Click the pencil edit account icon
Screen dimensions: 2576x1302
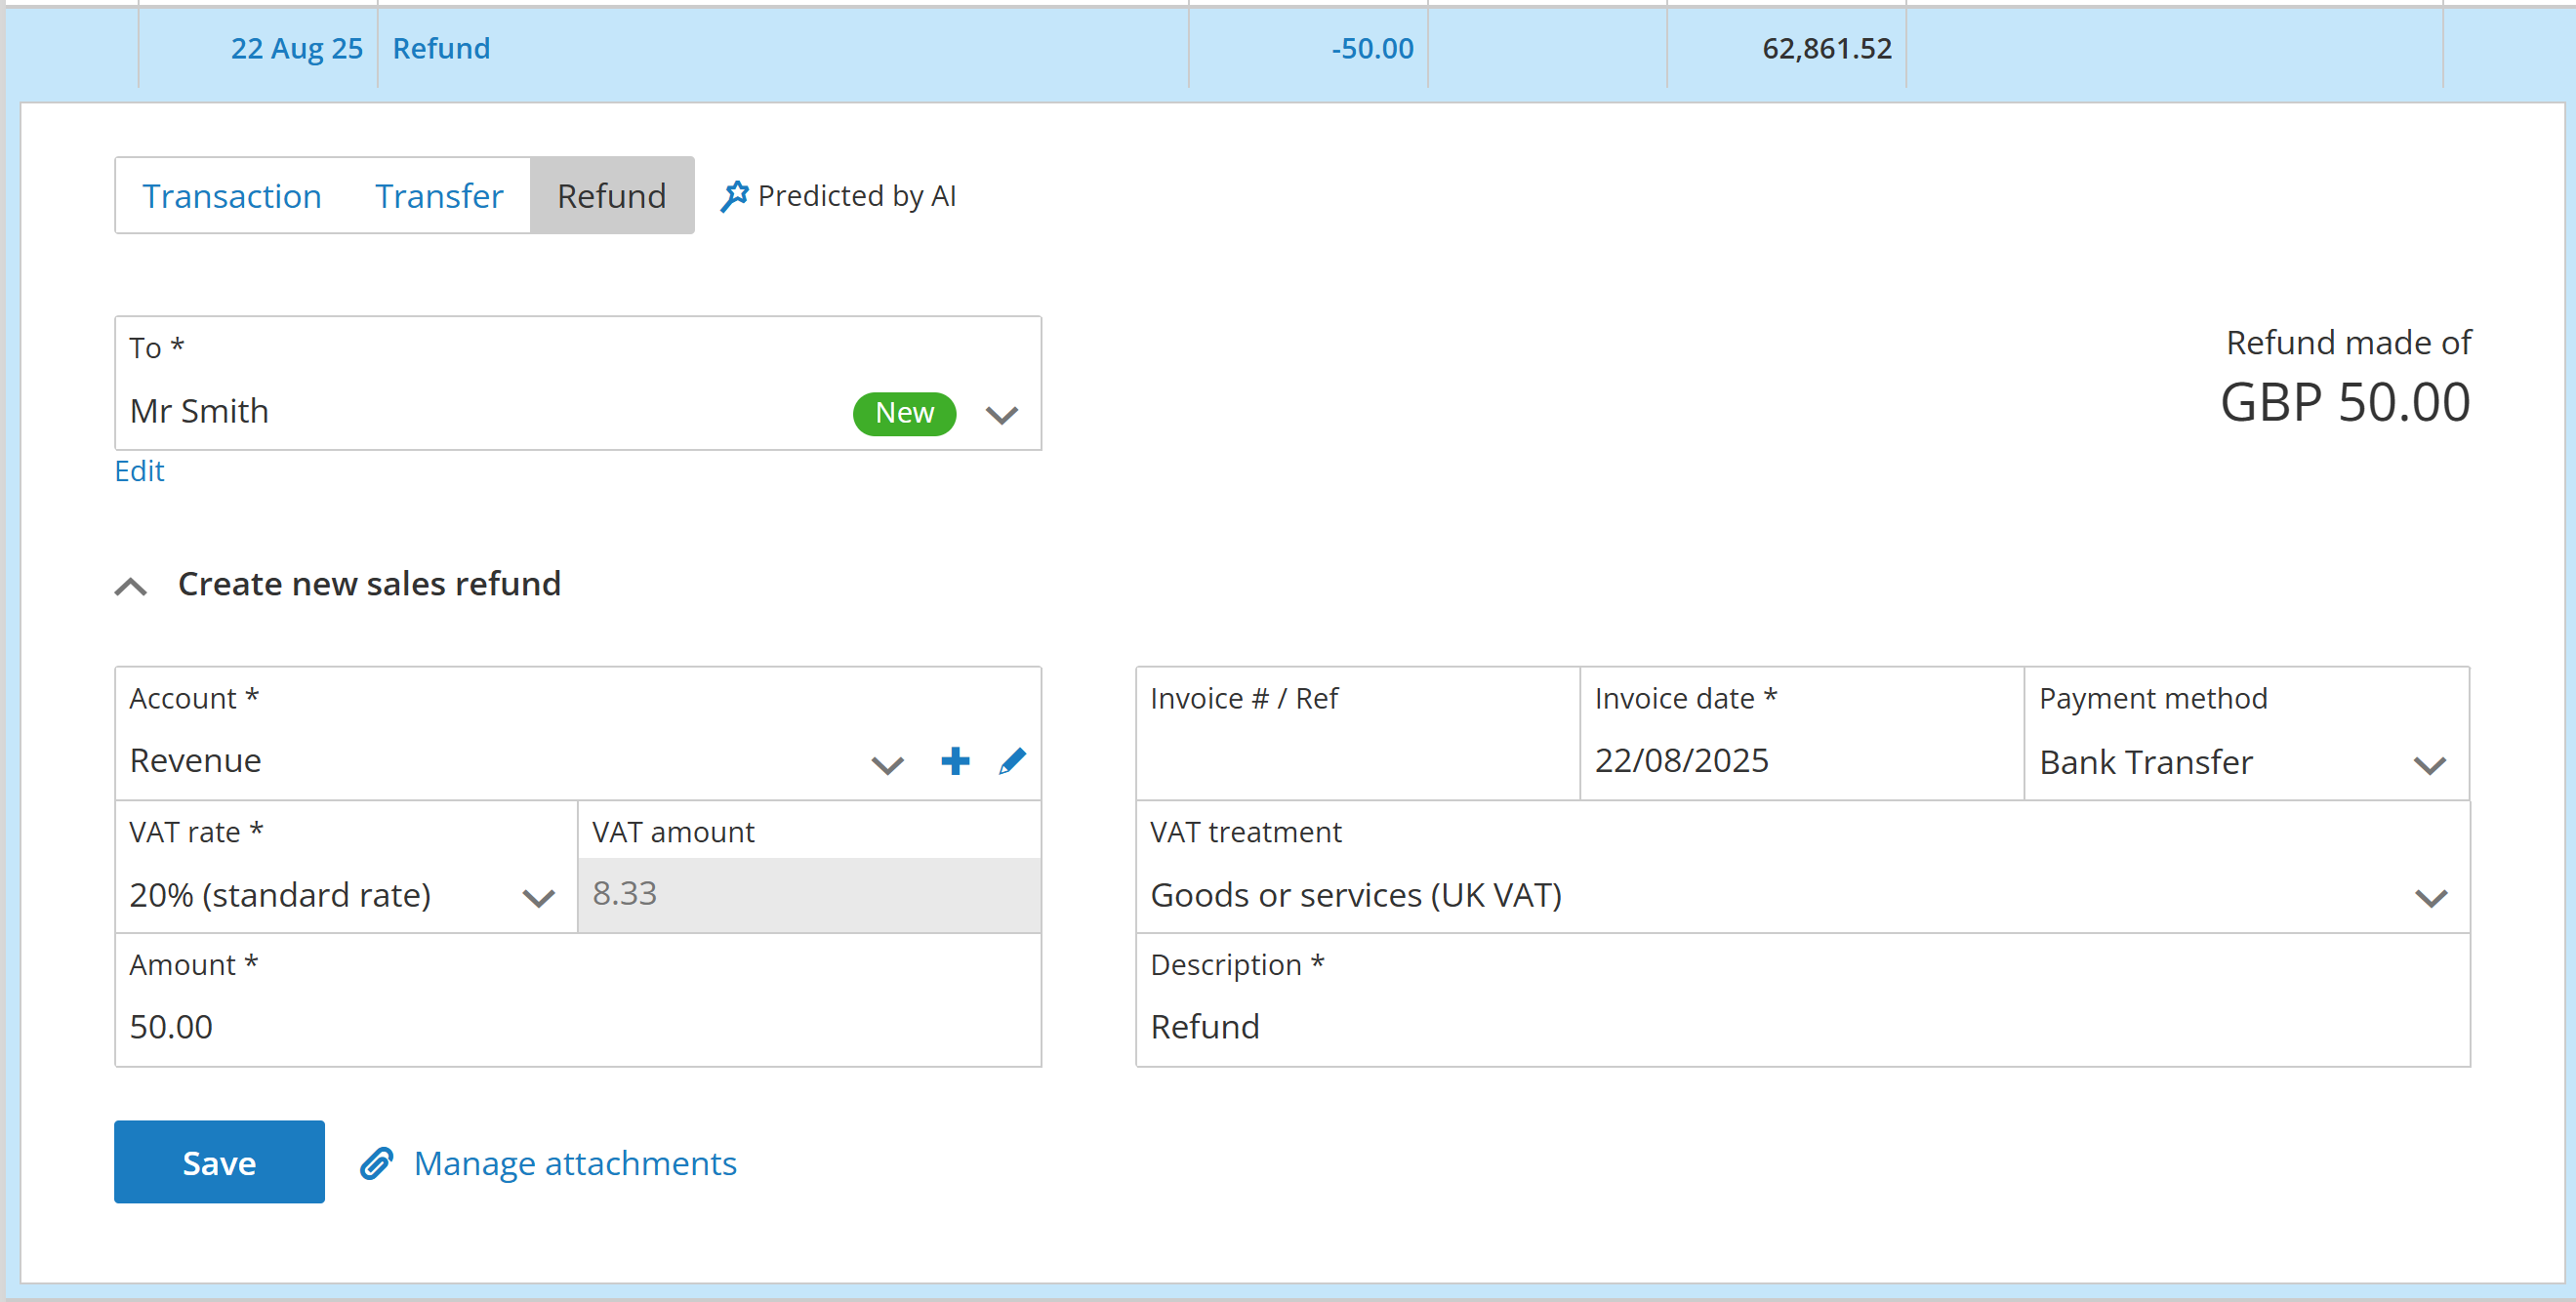(x=1012, y=761)
